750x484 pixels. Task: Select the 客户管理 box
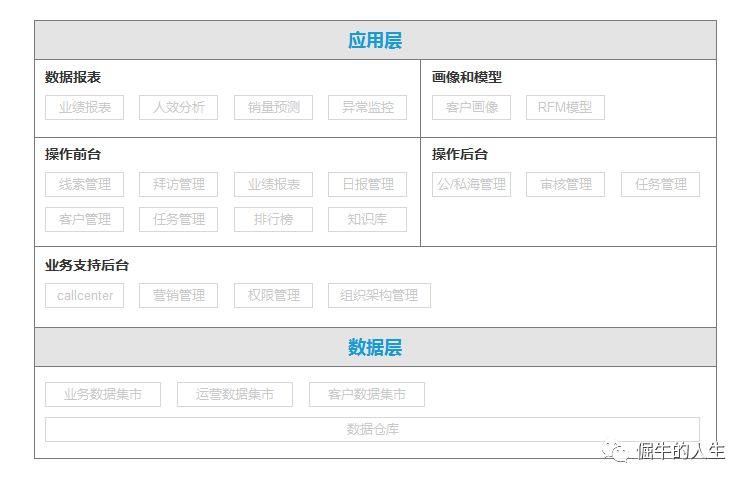tap(85, 220)
